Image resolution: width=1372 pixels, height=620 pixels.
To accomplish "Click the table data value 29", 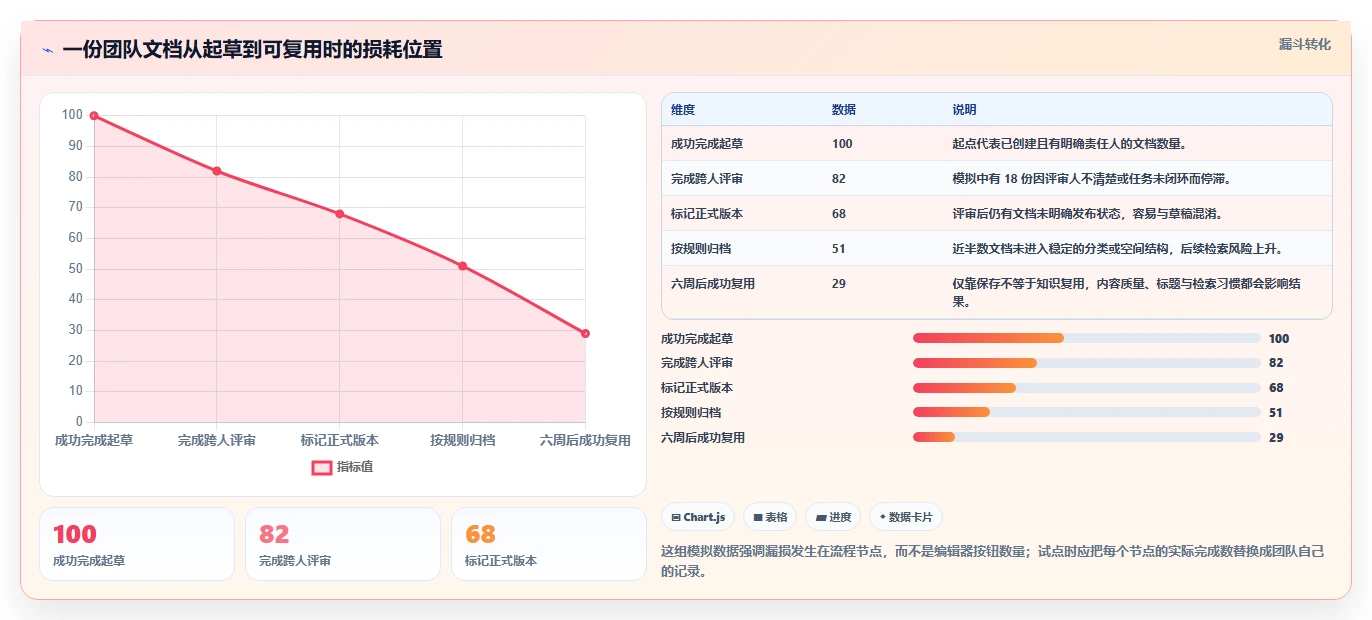I will (x=839, y=284).
